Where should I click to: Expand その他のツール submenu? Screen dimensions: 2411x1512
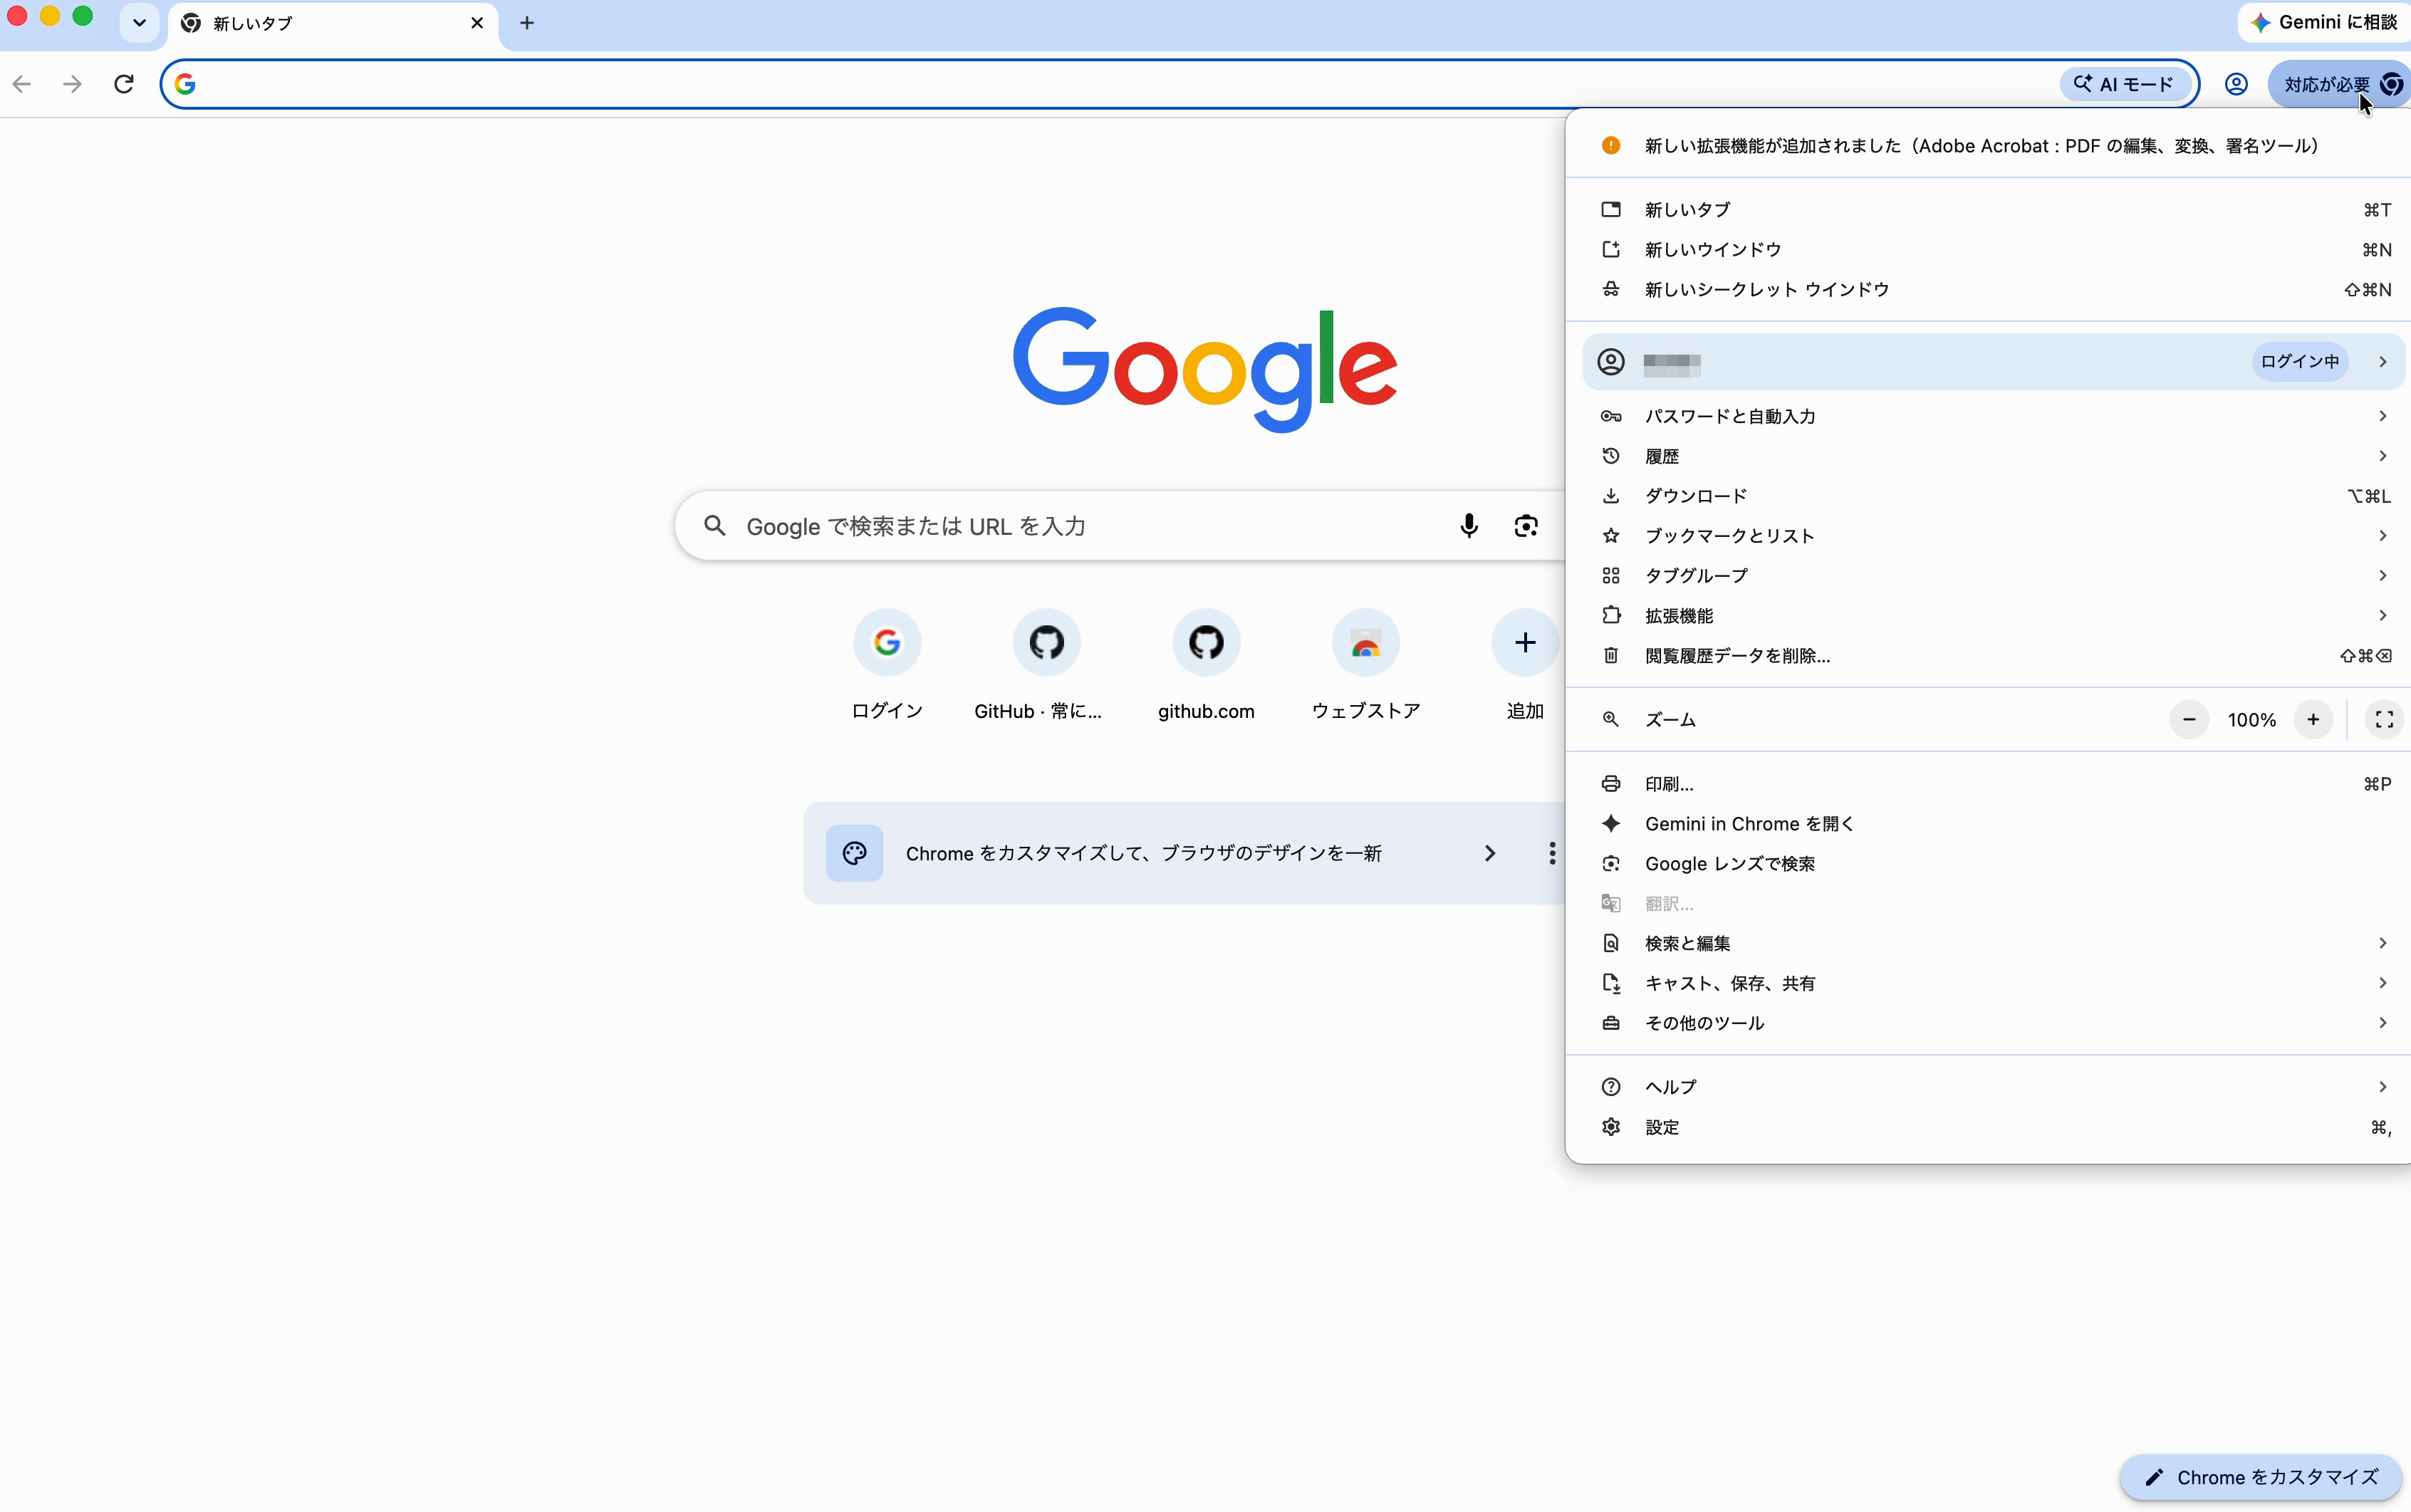pos(1988,1023)
